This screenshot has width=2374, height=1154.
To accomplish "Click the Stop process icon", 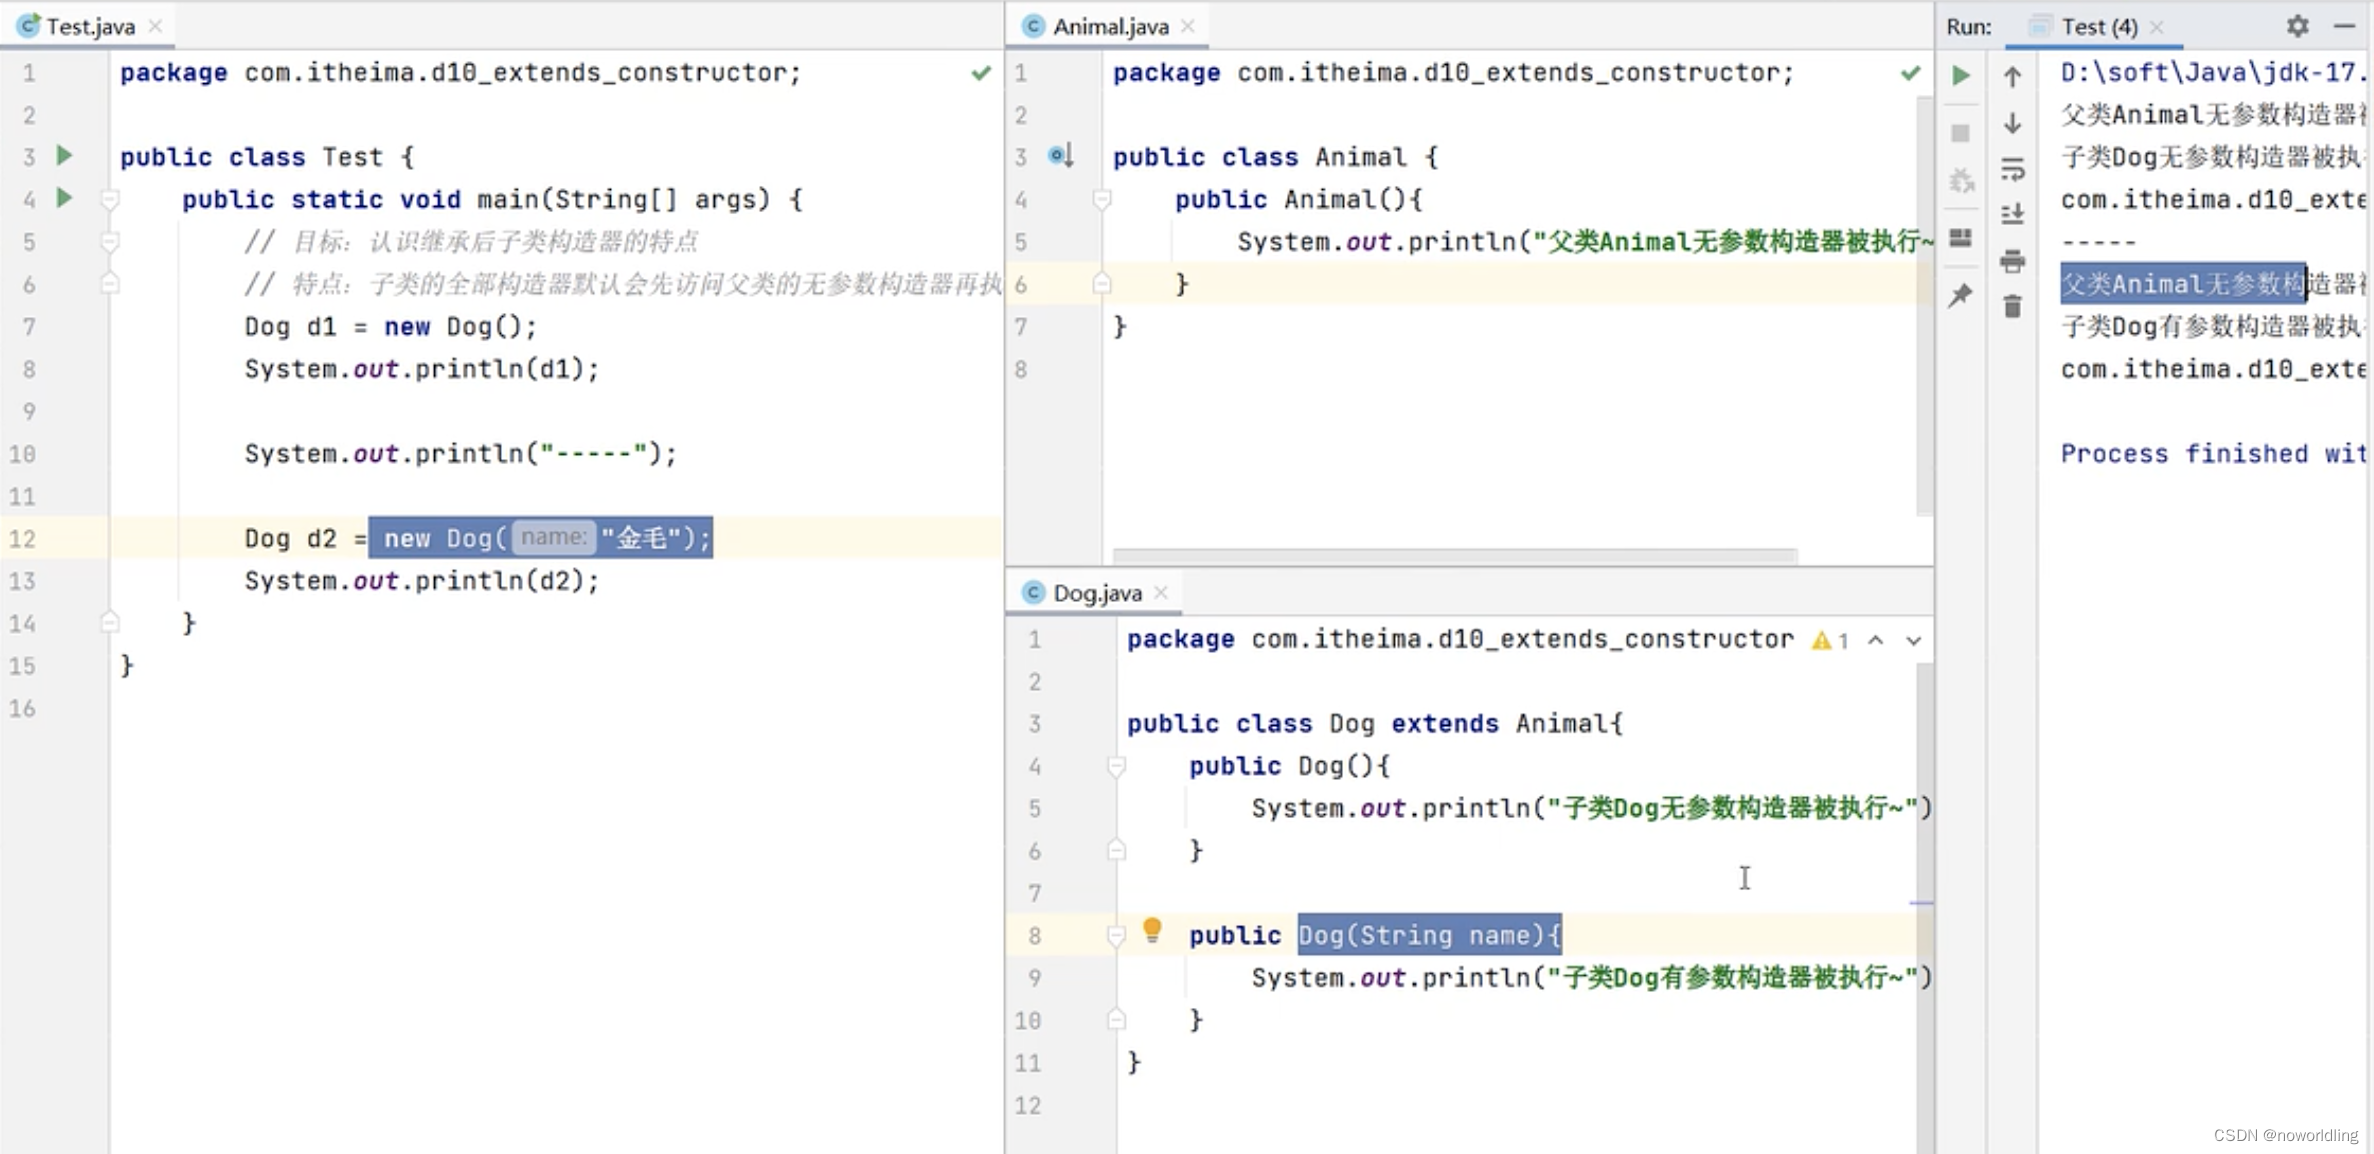I will point(1961,133).
